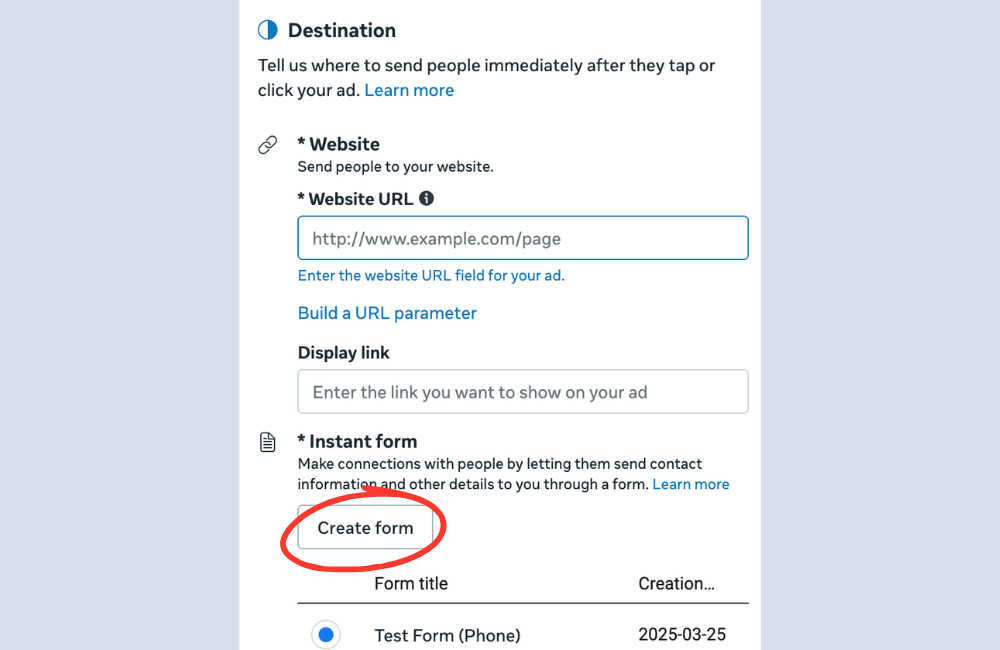Image resolution: width=1000 pixels, height=650 pixels.
Task: Click the Website chain link icon
Action: (267, 145)
